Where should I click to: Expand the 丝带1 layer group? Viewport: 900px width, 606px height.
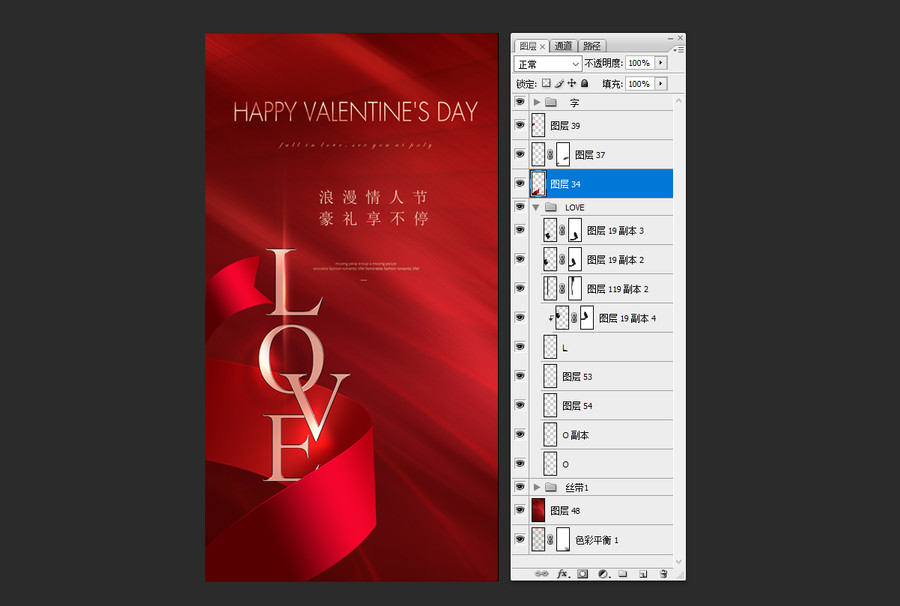(x=537, y=487)
